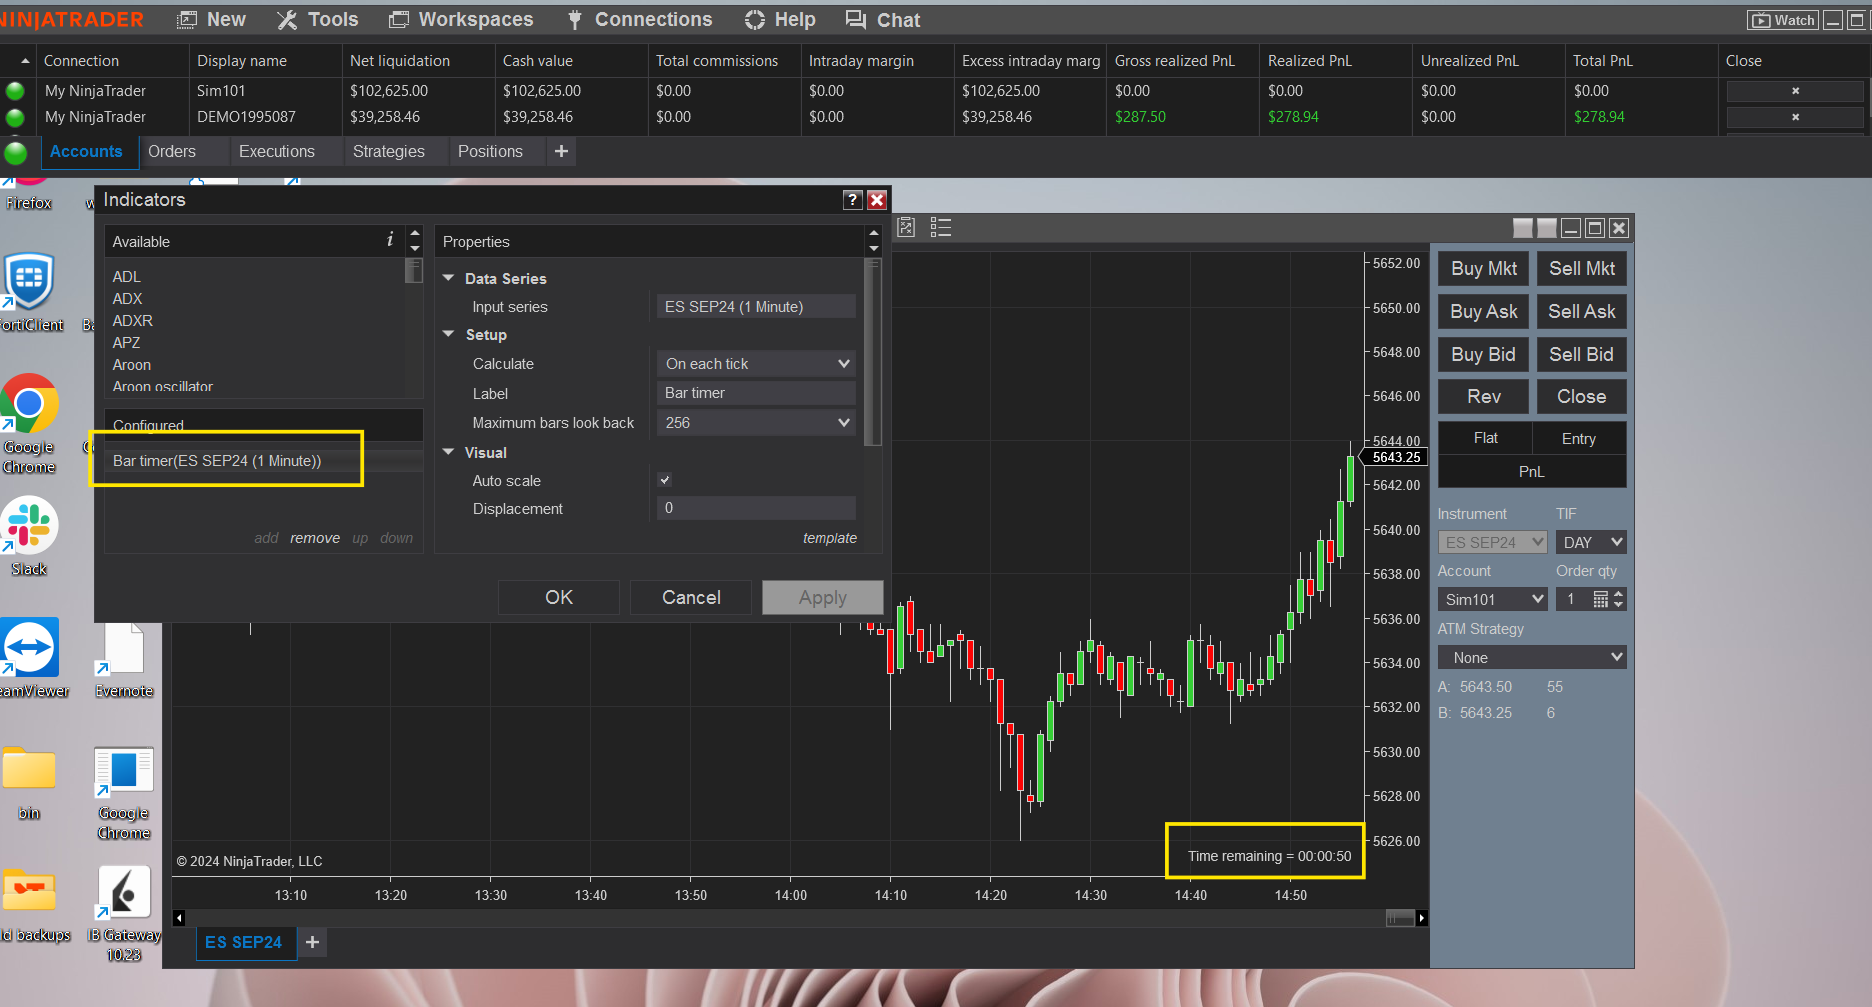Click the chart scroll-right arrow

pyautogui.click(x=1421, y=918)
